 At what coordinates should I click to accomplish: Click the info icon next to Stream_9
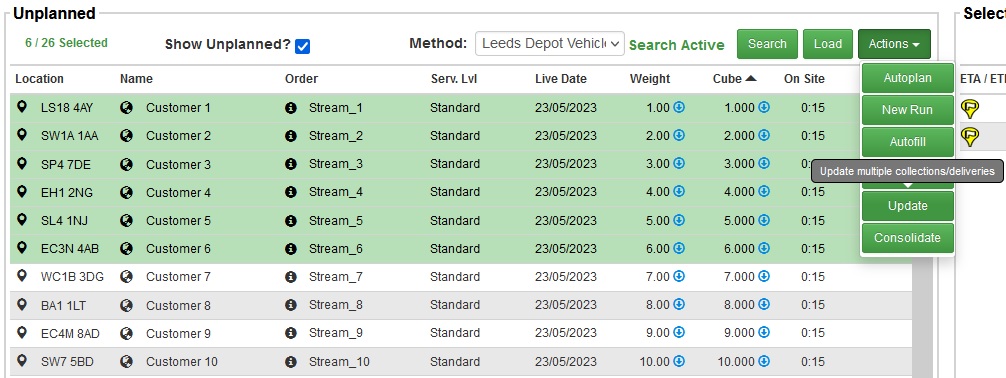click(x=291, y=334)
